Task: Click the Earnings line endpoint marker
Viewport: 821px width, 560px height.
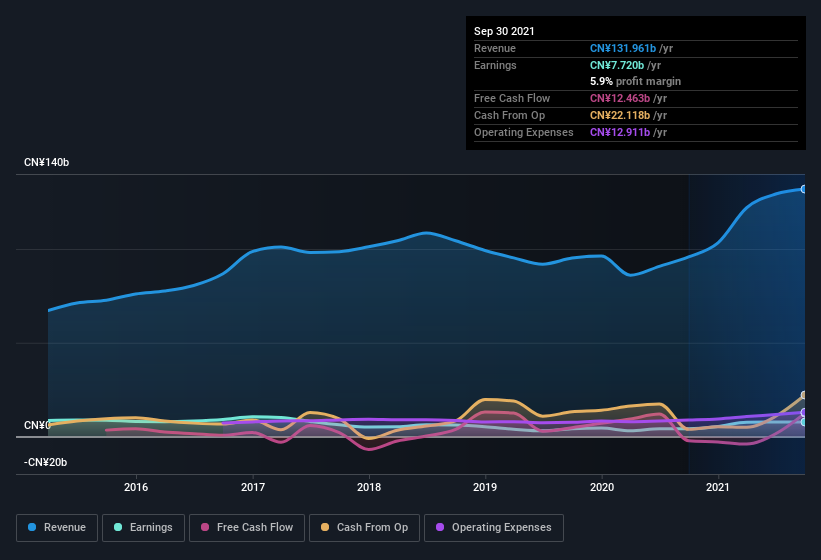Action: pos(804,422)
